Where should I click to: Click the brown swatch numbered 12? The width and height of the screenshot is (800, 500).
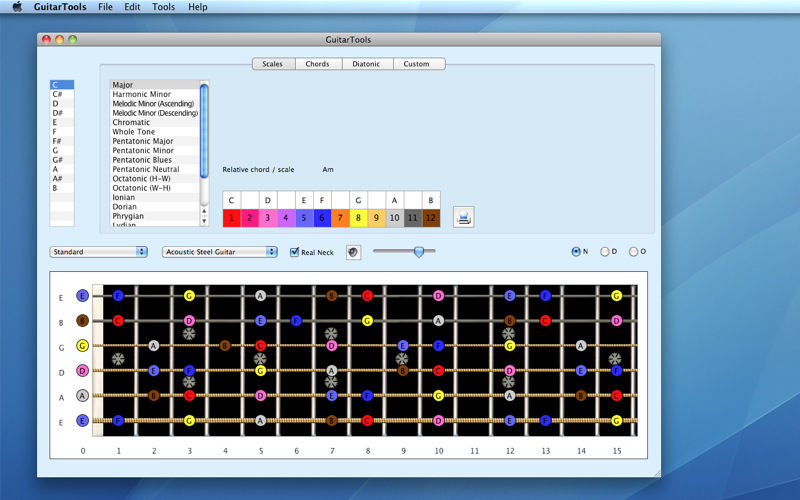(x=431, y=218)
